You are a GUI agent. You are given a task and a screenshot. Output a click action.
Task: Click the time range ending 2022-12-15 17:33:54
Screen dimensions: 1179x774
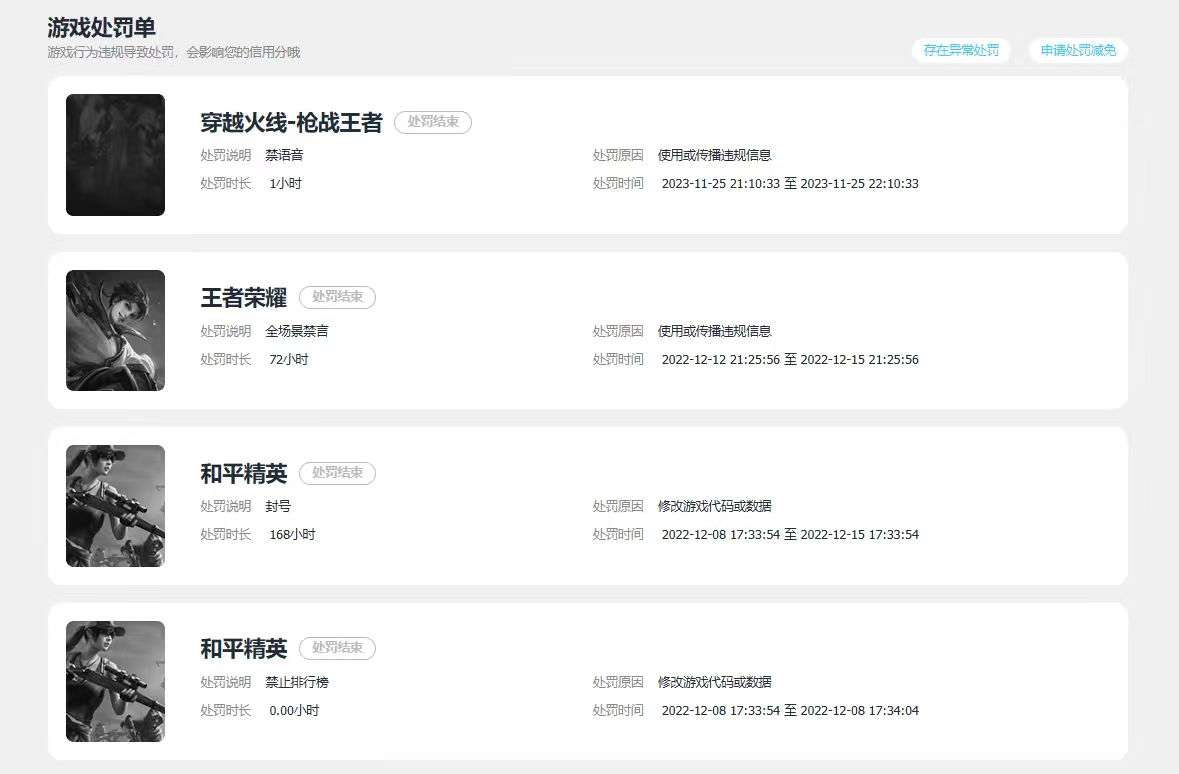[790, 535]
